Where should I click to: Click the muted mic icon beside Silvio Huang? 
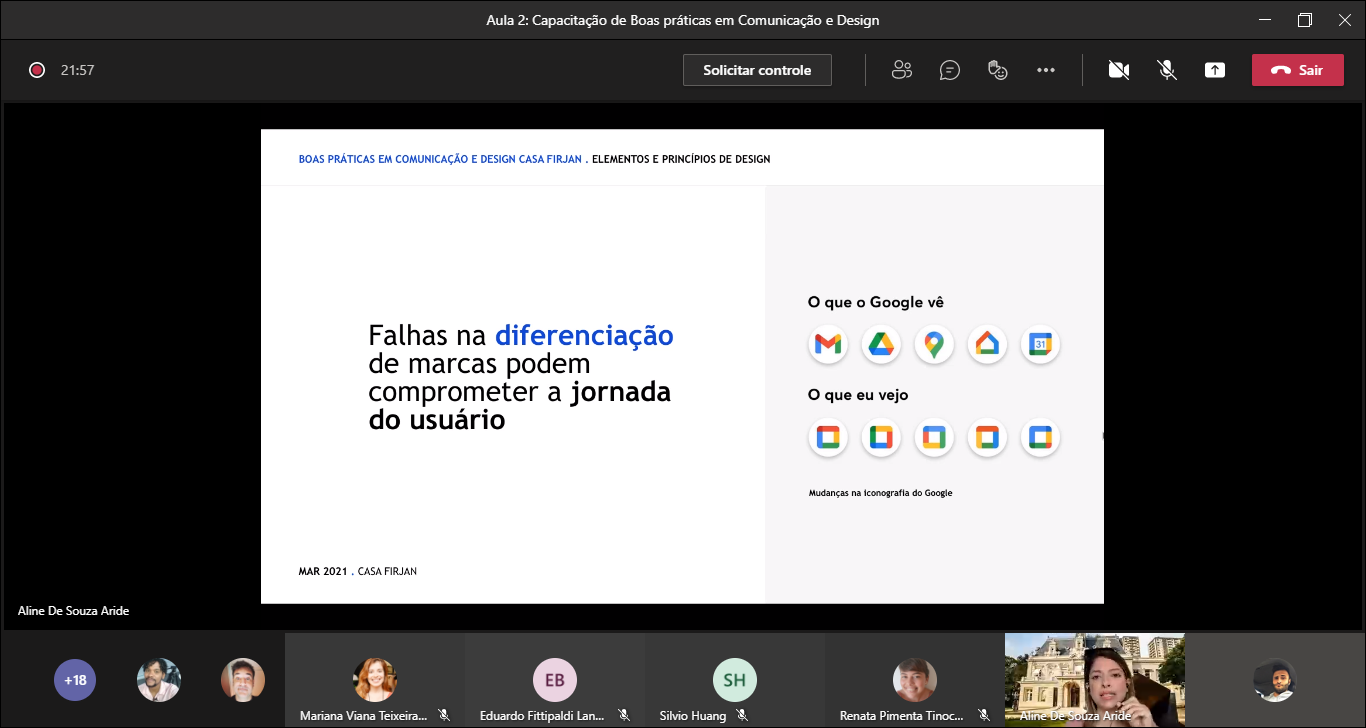[742, 716]
